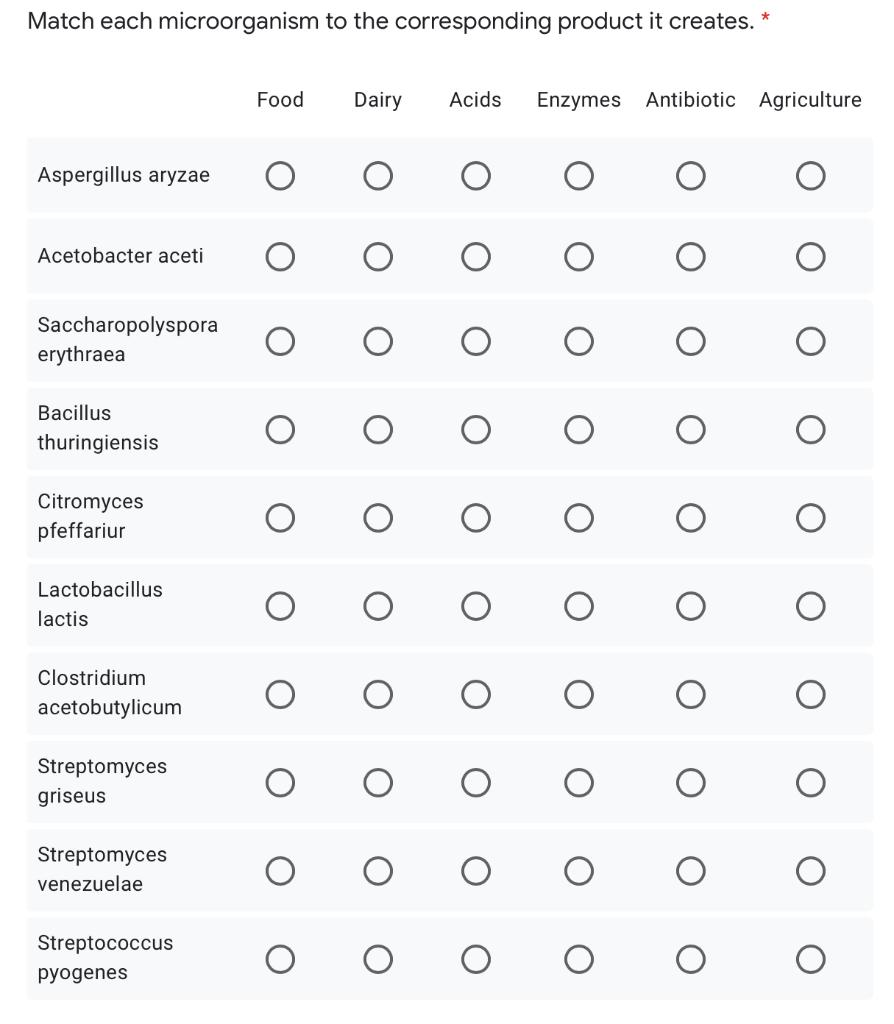This screenshot has height=1024, width=894.
Task: Select Food for Aspergillus aryzae
Action: (280, 174)
